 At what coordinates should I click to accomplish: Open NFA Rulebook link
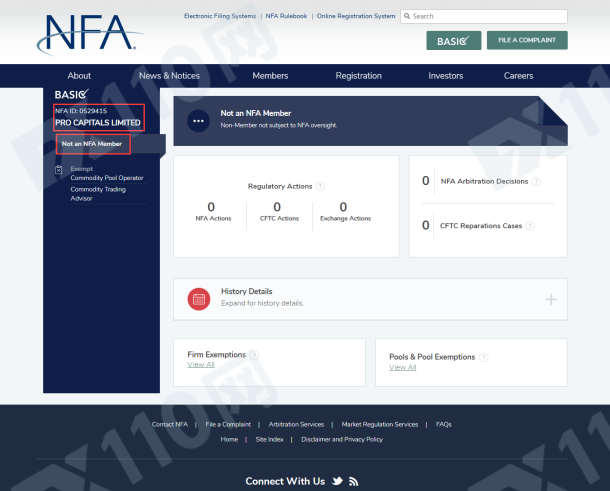coord(286,16)
